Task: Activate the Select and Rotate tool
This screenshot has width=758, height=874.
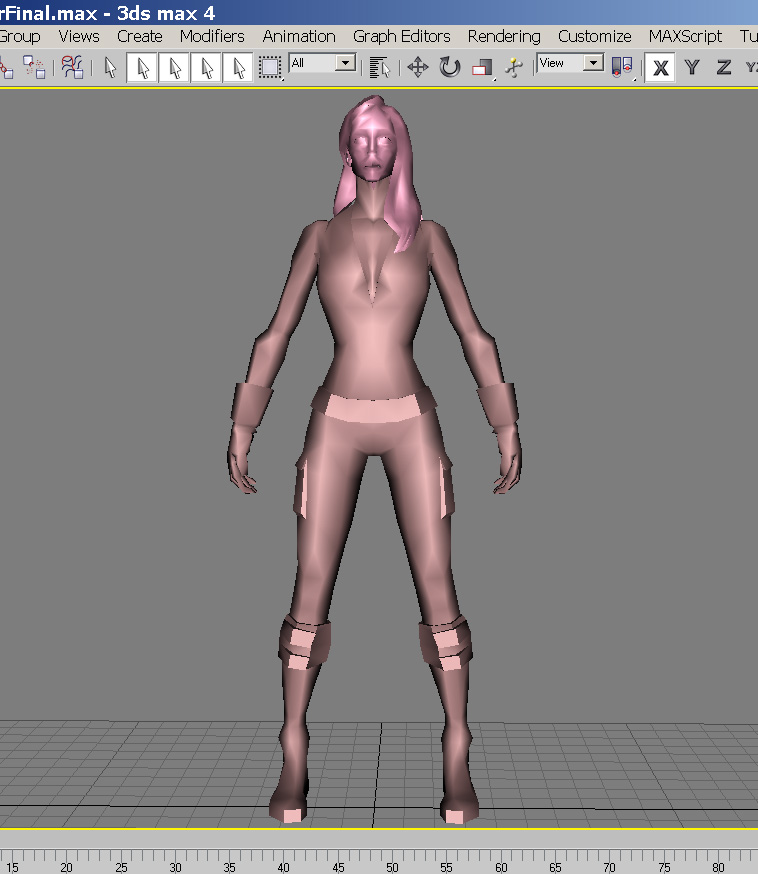Action: pos(450,67)
